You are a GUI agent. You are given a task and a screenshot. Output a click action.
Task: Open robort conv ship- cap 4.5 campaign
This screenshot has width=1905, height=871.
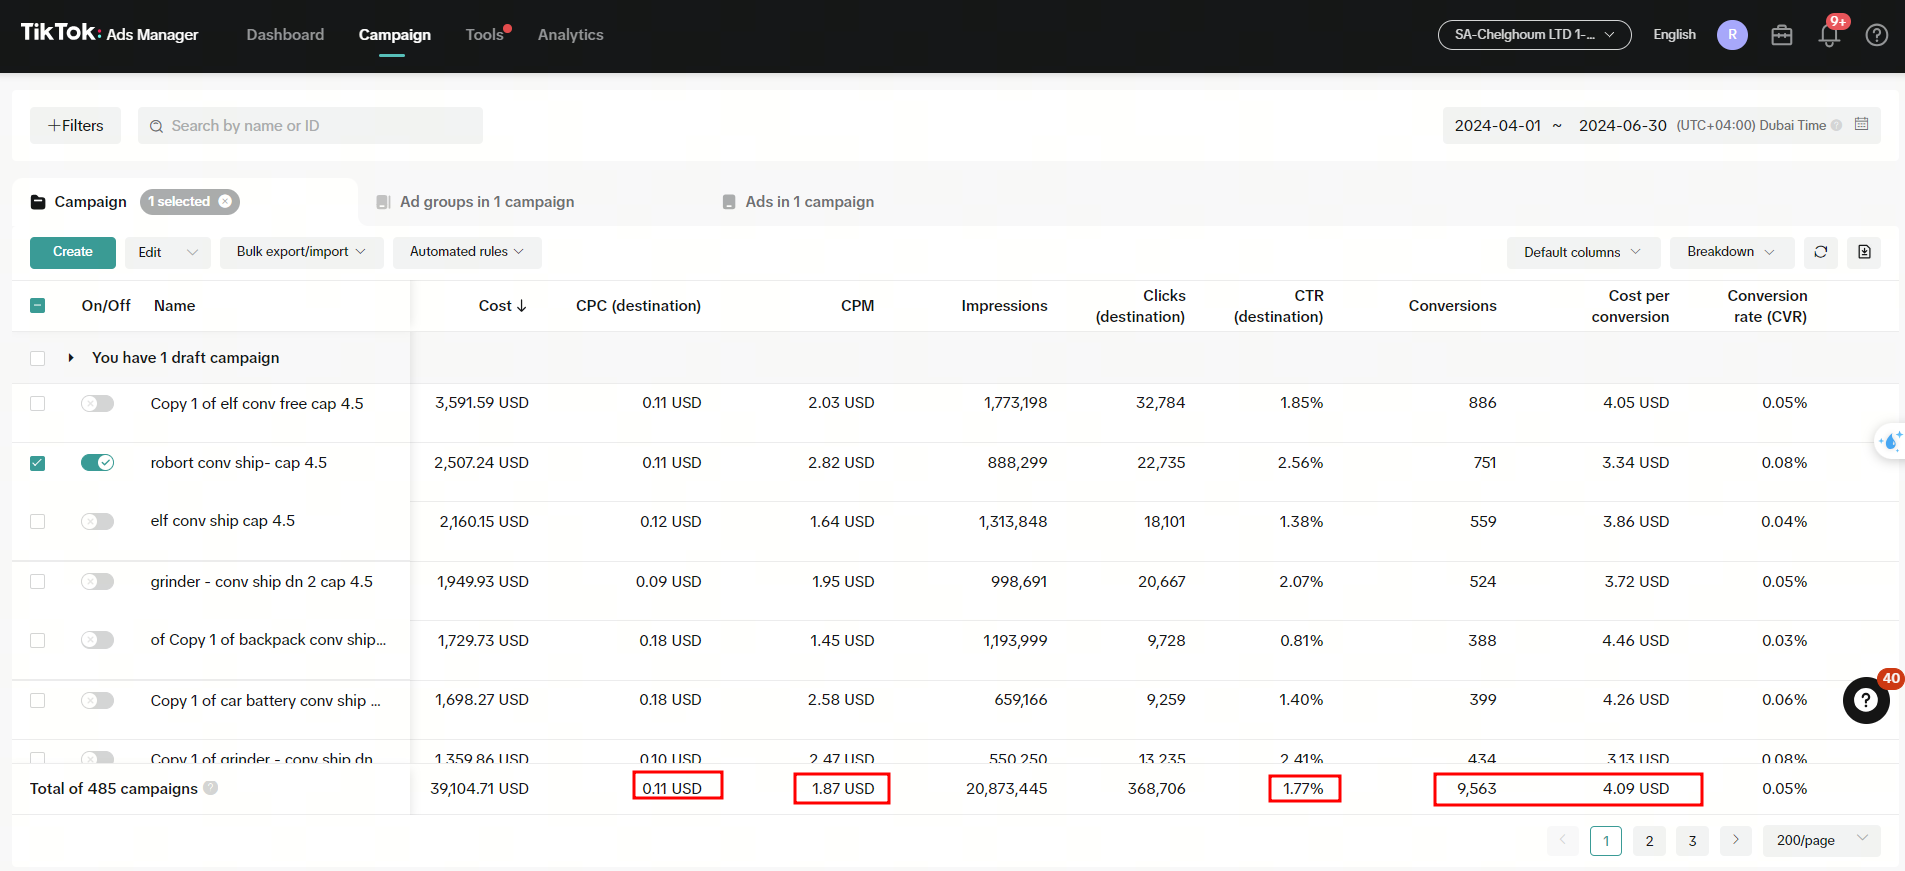click(x=239, y=463)
